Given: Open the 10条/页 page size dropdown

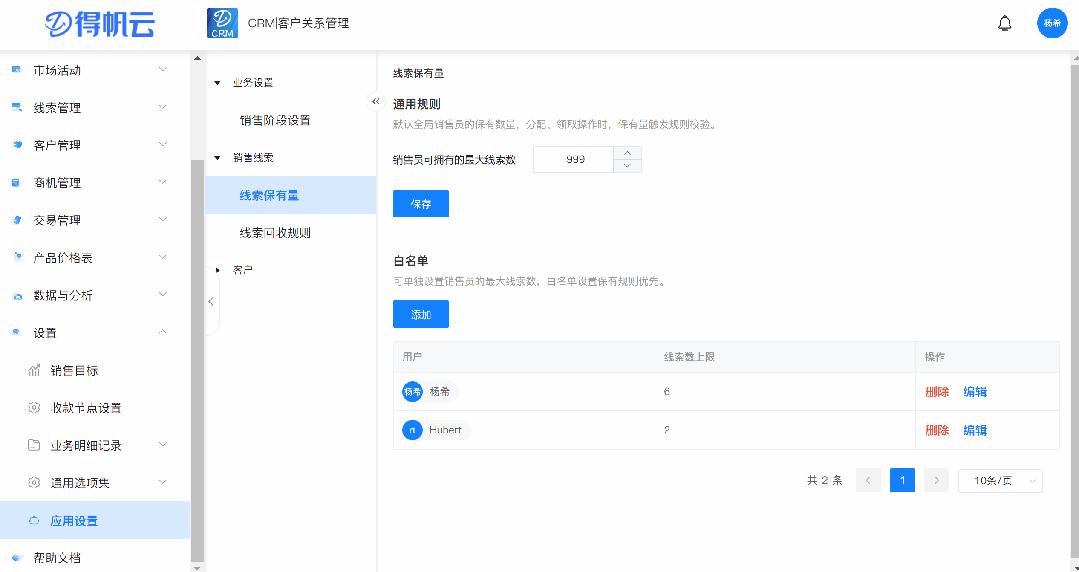Looking at the screenshot, I should [1000, 480].
